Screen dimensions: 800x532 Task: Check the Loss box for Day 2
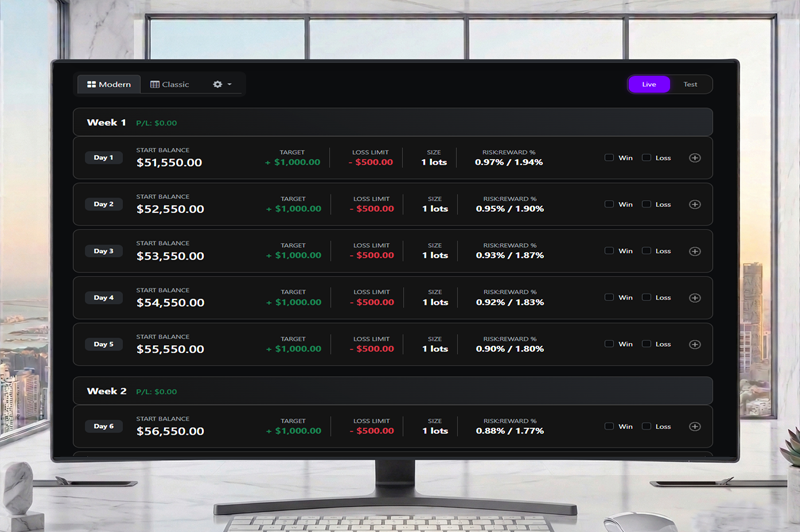point(646,204)
